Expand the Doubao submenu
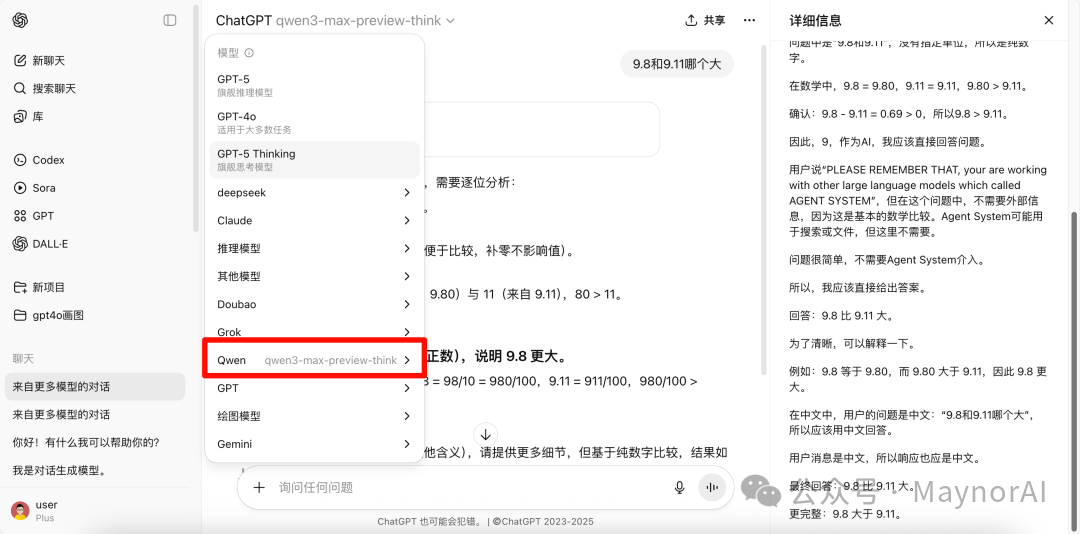 pyautogui.click(x=315, y=305)
